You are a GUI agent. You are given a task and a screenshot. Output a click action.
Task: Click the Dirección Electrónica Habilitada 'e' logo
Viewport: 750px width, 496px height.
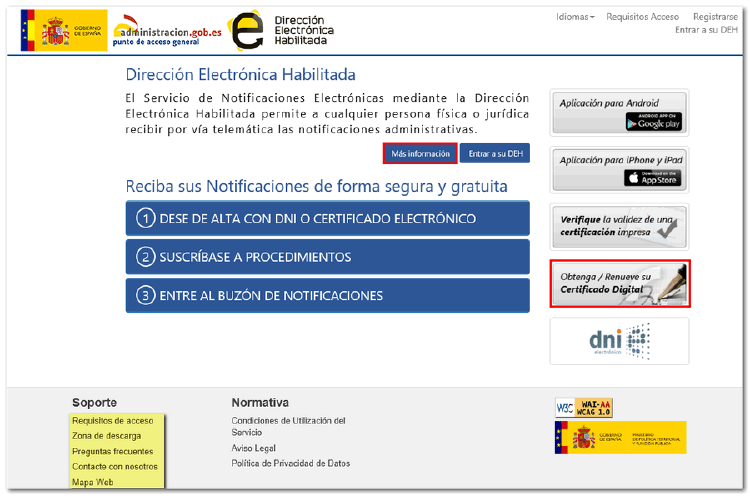click(245, 30)
